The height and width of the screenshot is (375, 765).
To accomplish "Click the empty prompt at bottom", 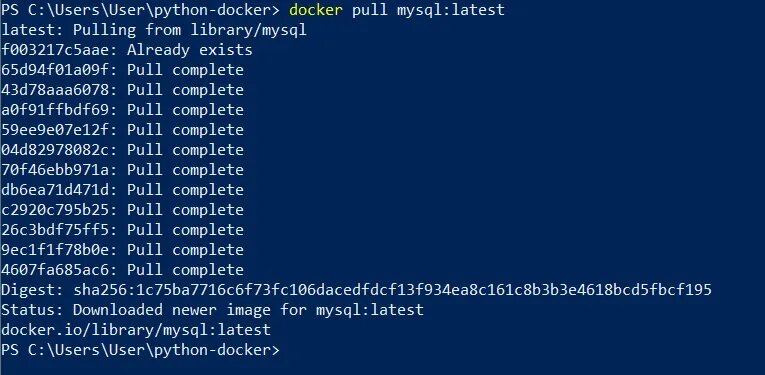I will [141, 350].
